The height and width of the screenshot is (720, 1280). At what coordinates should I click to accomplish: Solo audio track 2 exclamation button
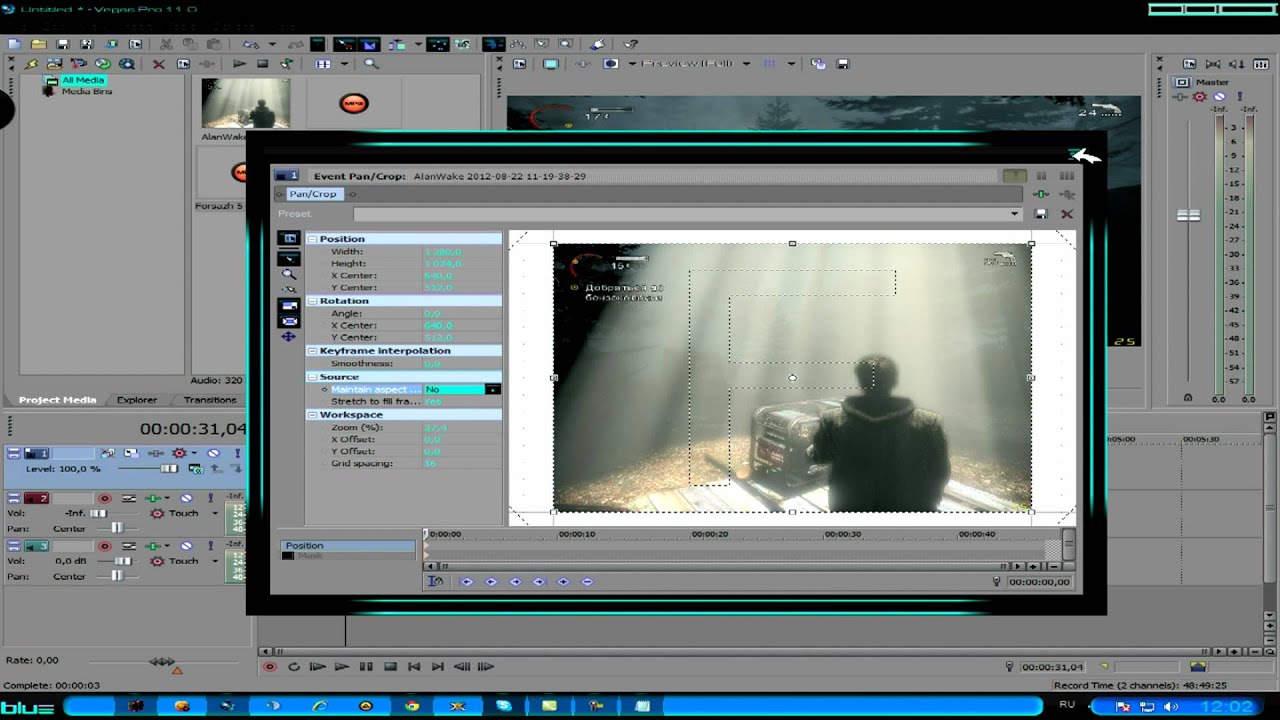click(213, 498)
